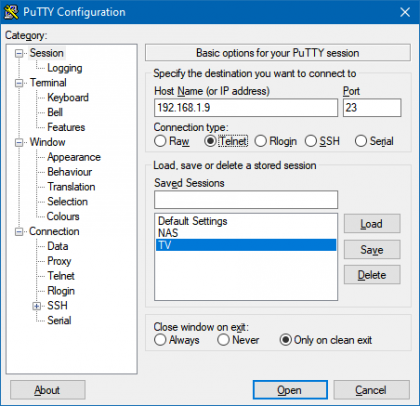Open the Proxy settings category
420x406 pixels.
(x=59, y=261)
